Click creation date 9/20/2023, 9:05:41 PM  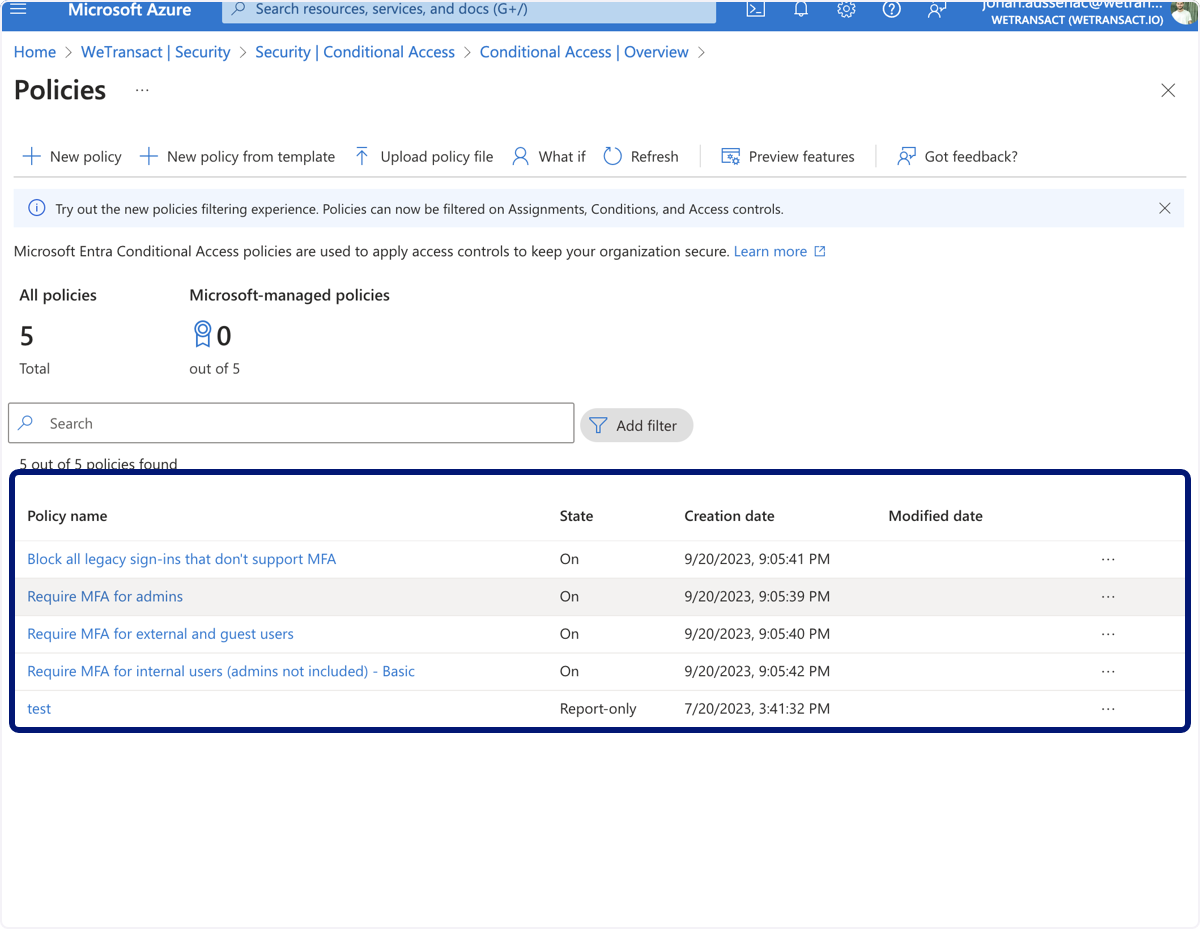click(x=757, y=559)
